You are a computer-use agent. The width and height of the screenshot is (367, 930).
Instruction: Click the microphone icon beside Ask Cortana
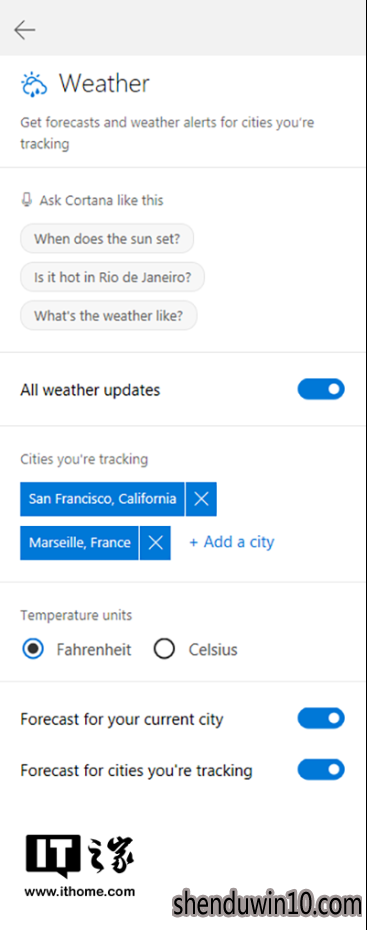pos(26,200)
